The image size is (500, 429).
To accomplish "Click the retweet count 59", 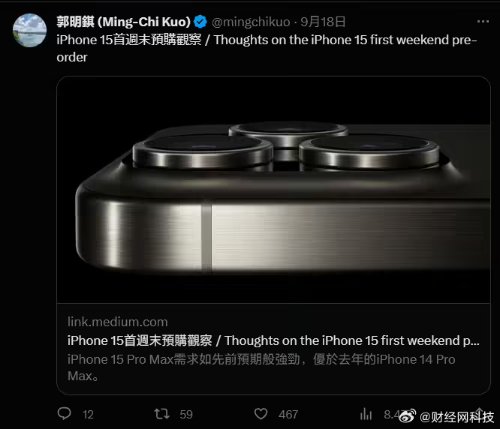I will coord(186,415).
